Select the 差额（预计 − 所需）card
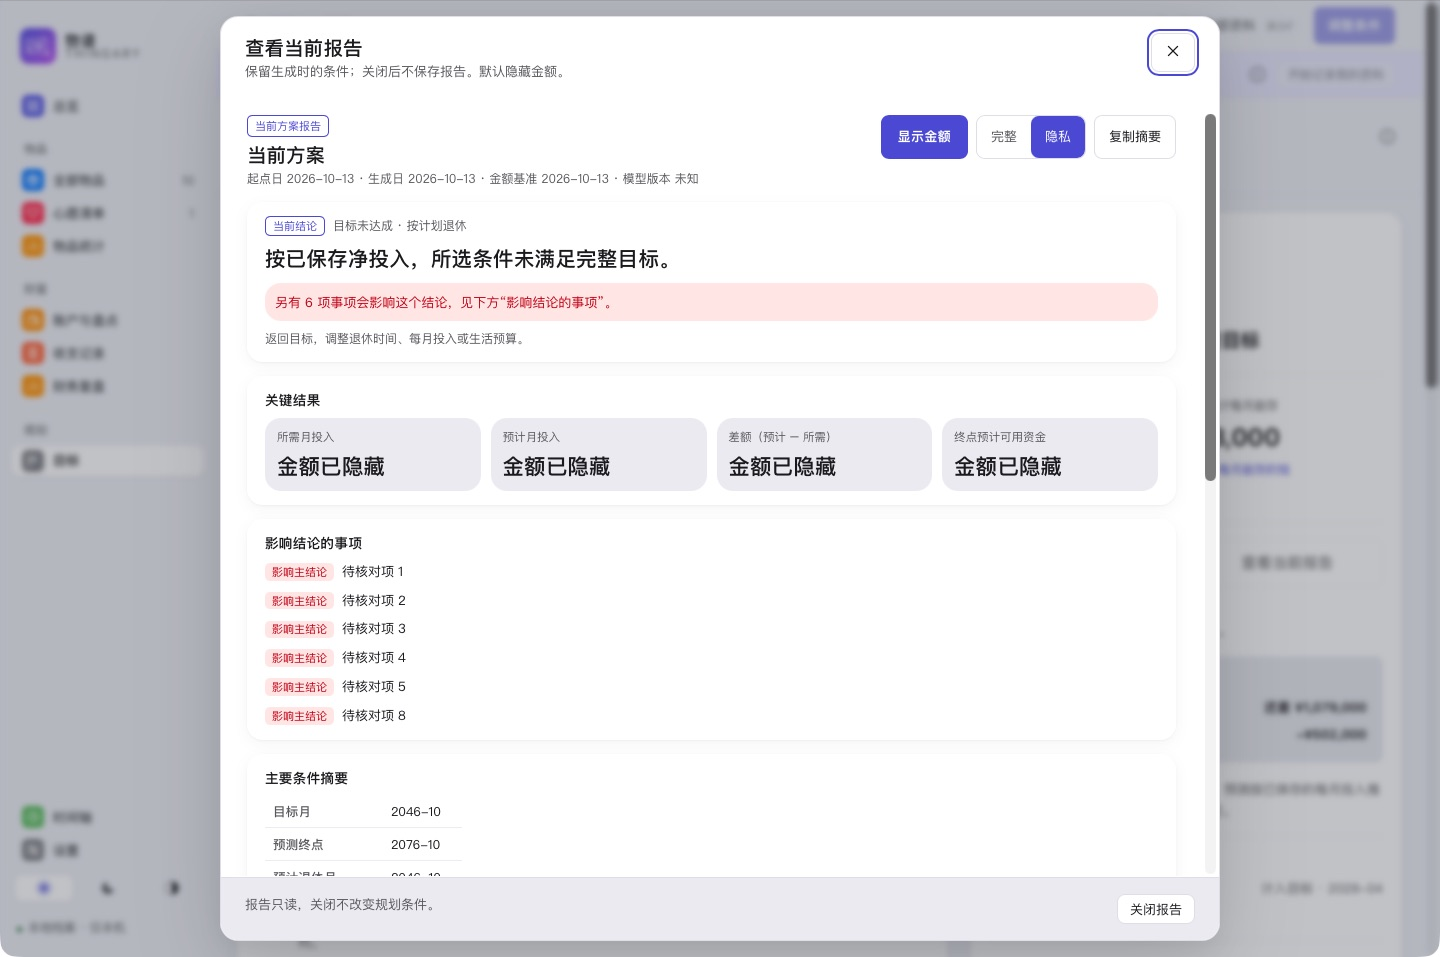This screenshot has height=957, width=1440. point(824,455)
